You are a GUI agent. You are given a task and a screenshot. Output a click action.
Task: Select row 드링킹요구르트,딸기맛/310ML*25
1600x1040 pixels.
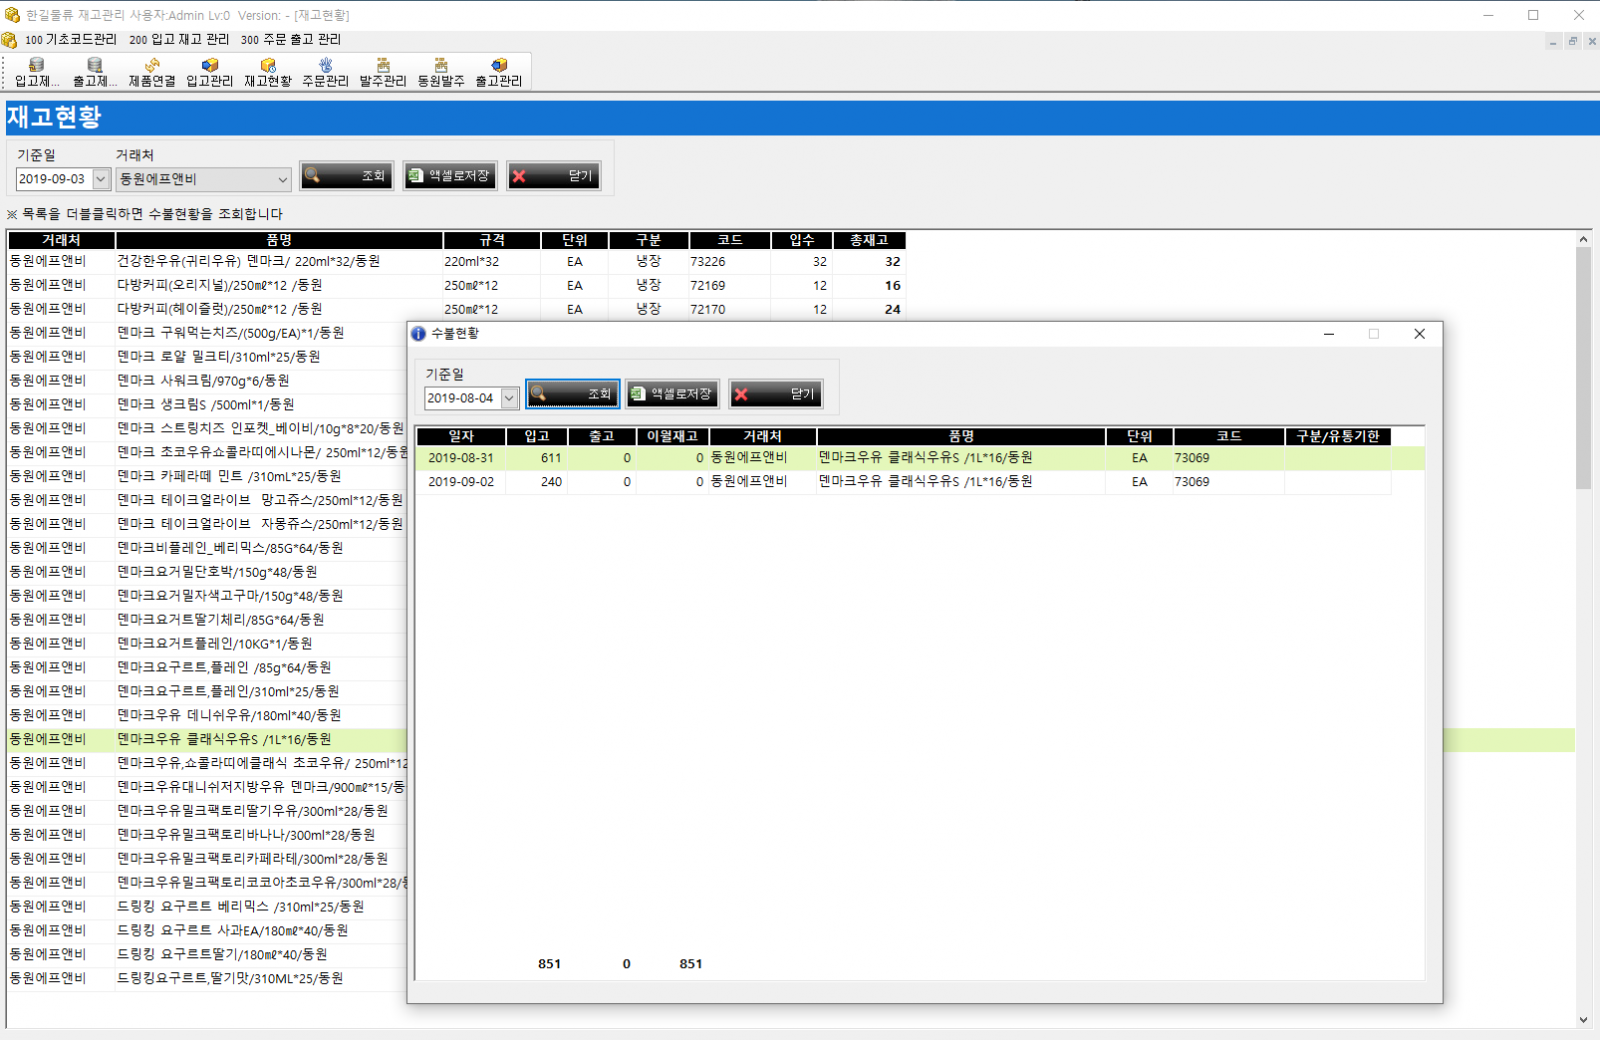(x=207, y=978)
